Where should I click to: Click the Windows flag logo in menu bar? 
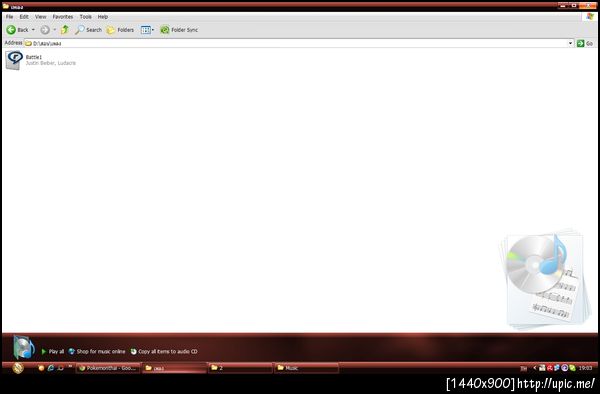pos(590,16)
